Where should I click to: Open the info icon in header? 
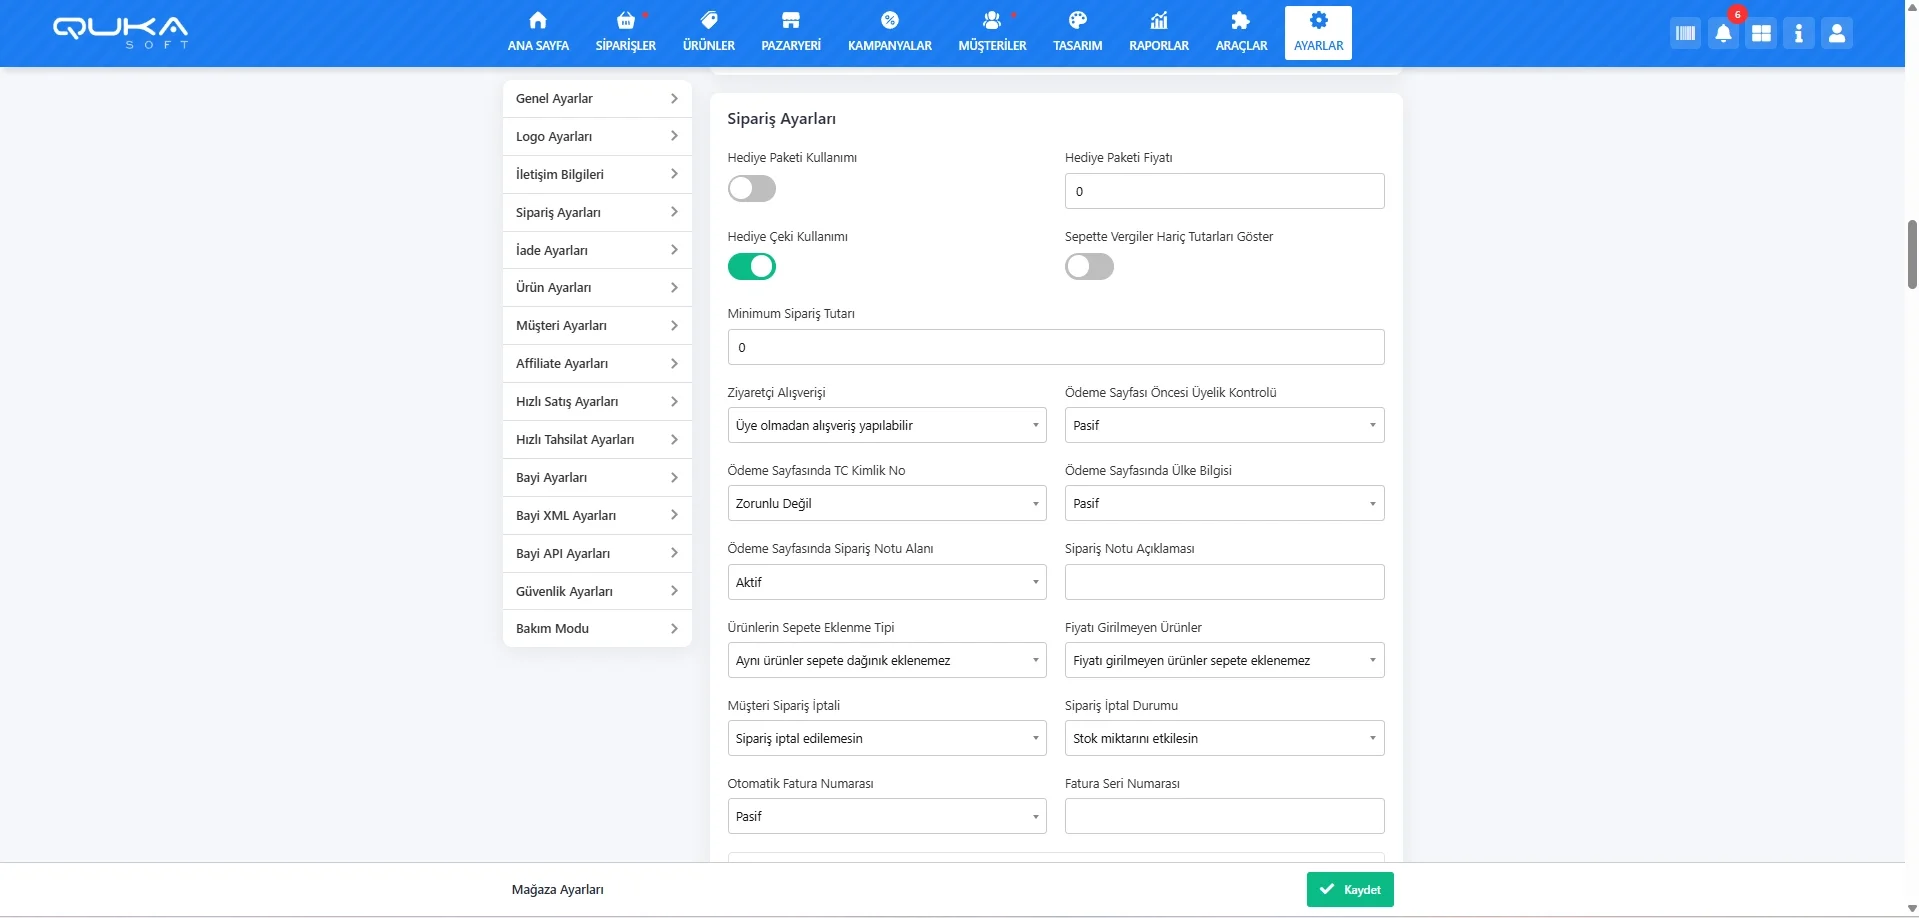click(1798, 33)
